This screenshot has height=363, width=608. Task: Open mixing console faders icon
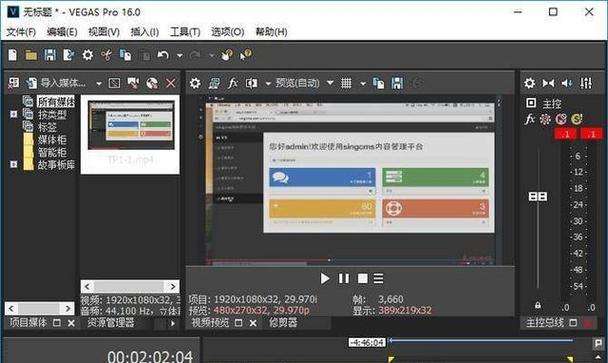tap(586, 83)
